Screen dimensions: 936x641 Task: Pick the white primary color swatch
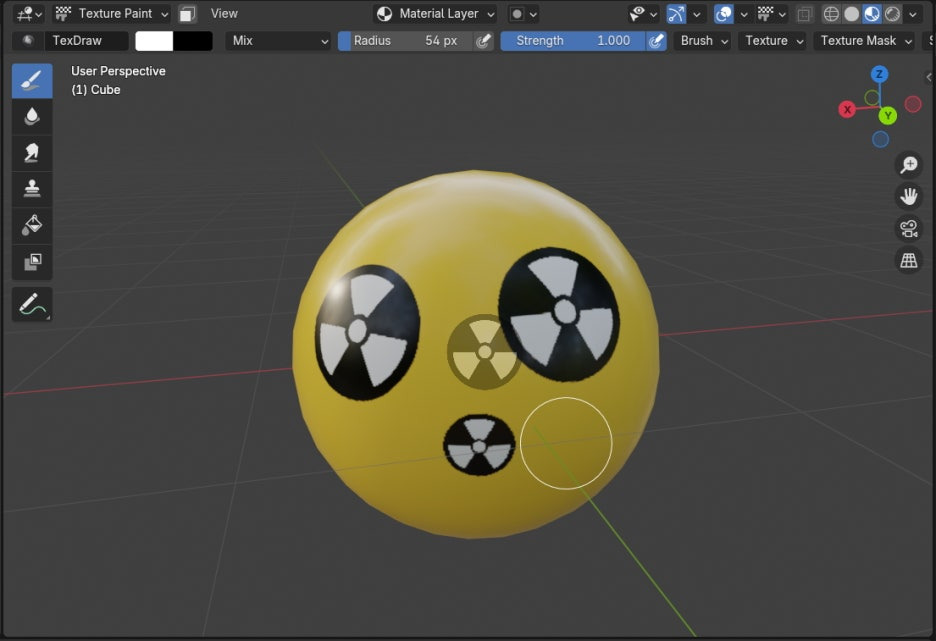click(154, 41)
